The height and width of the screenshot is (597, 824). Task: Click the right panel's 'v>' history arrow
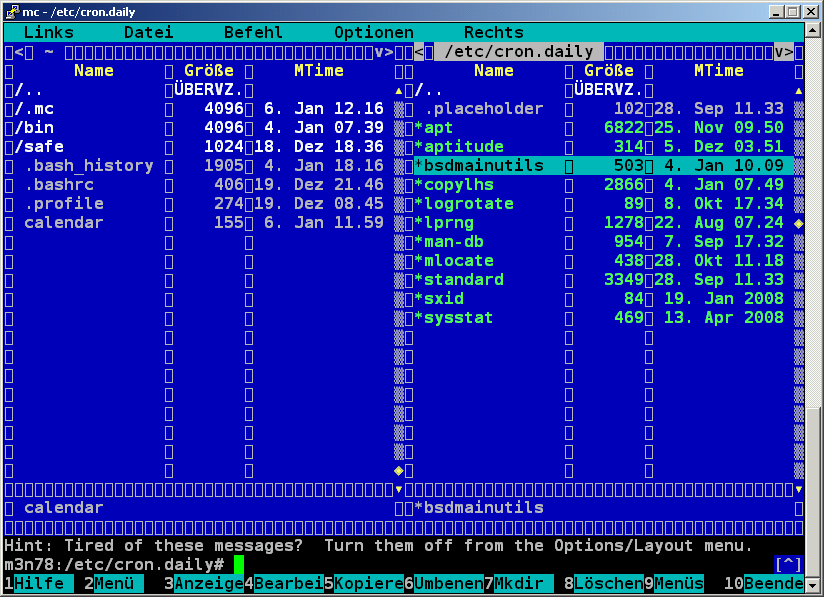783,52
